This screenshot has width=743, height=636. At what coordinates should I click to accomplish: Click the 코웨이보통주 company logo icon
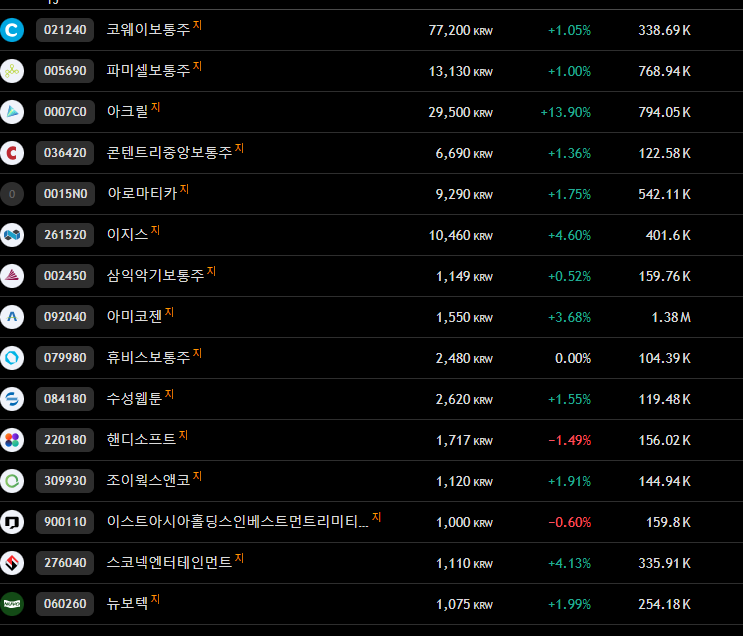pos(12,30)
